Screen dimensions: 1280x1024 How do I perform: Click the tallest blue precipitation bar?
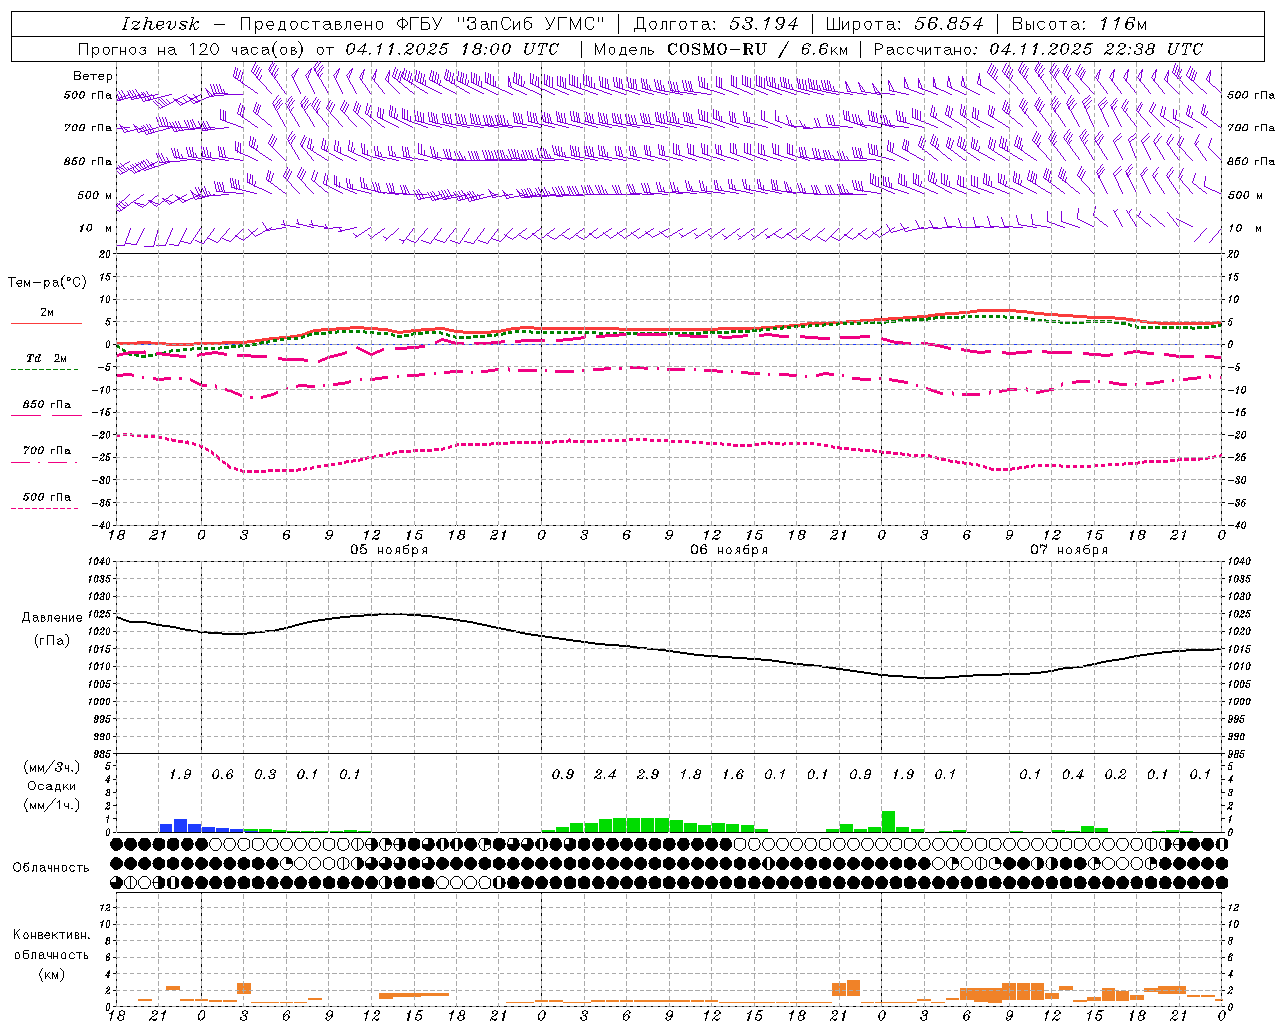tap(180, 826)
